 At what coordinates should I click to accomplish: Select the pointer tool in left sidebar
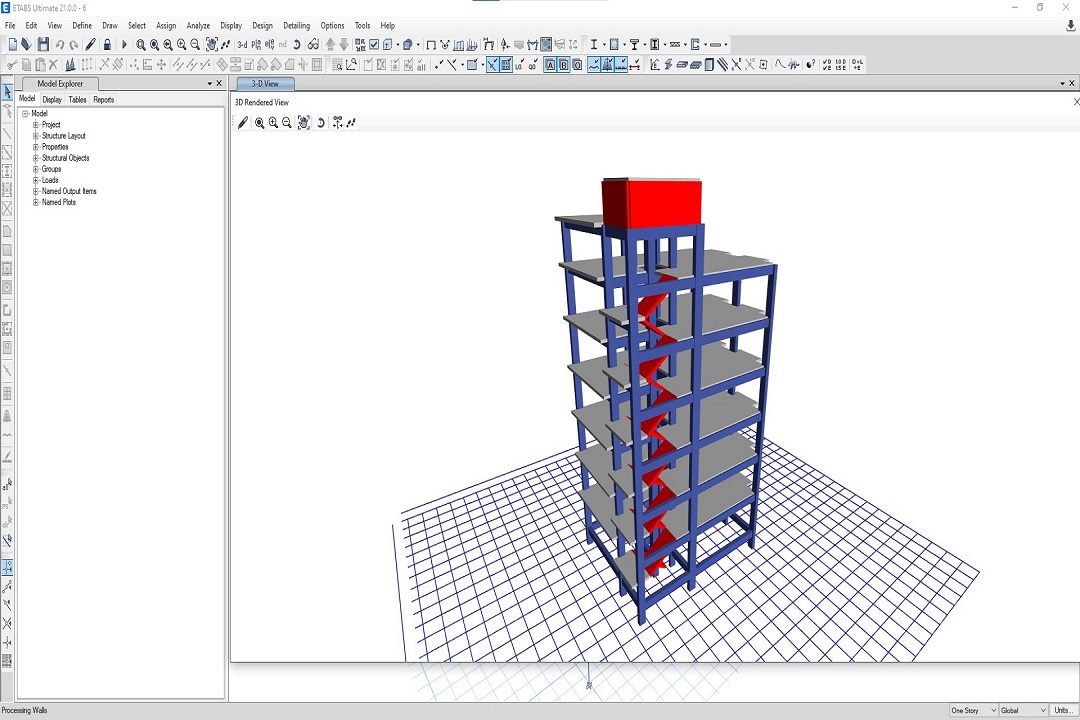7,93
